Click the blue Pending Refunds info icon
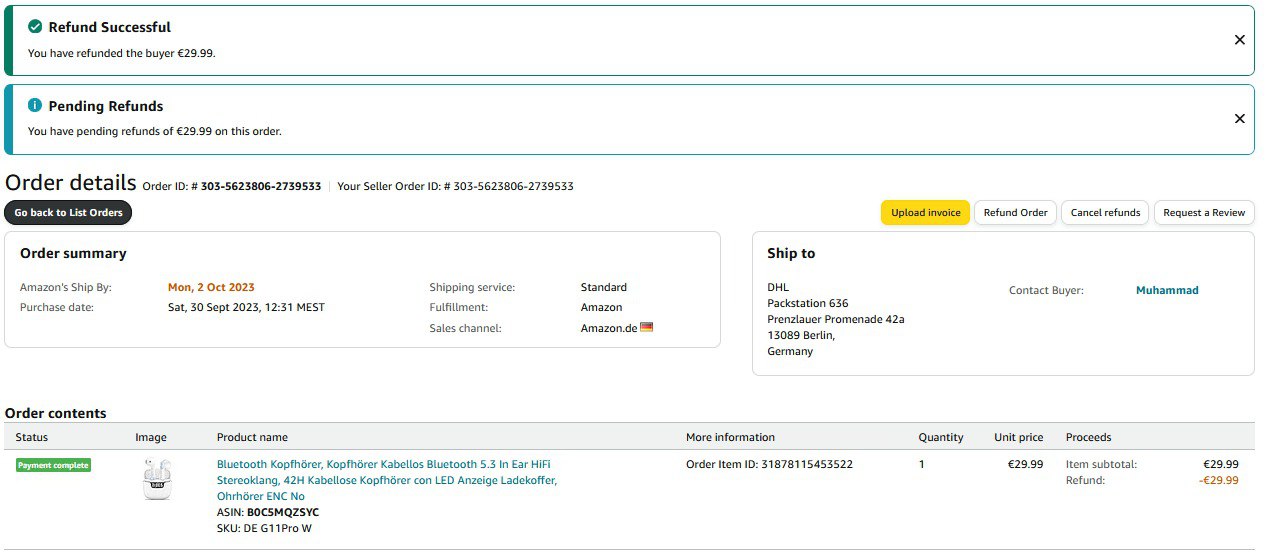The image size is (1265, 554). pos(35,106)
